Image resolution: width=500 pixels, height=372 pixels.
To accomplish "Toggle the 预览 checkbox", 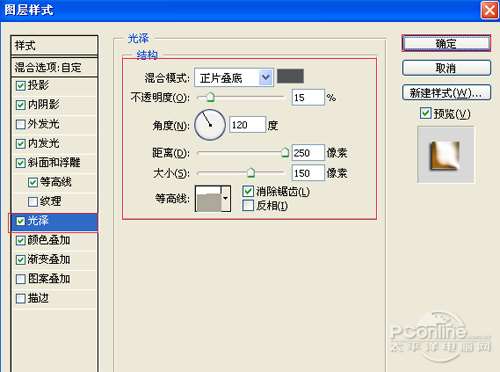I will point(425,113).
